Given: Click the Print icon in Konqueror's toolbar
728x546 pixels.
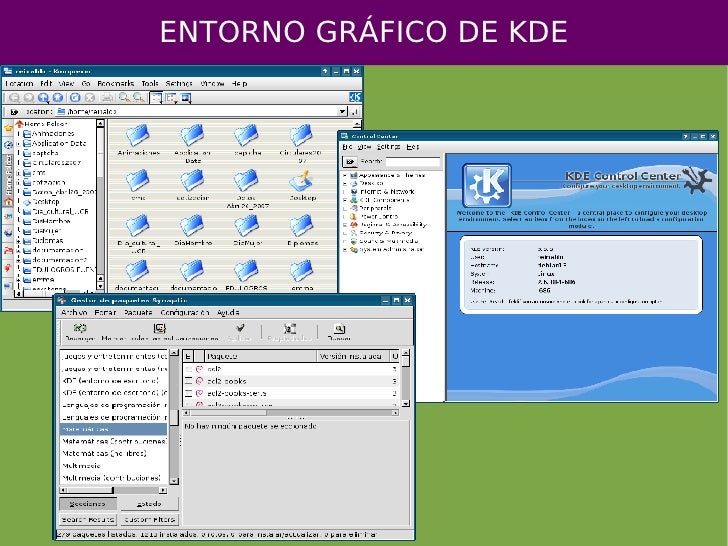Looking at the screenshot, I should 108,98.
